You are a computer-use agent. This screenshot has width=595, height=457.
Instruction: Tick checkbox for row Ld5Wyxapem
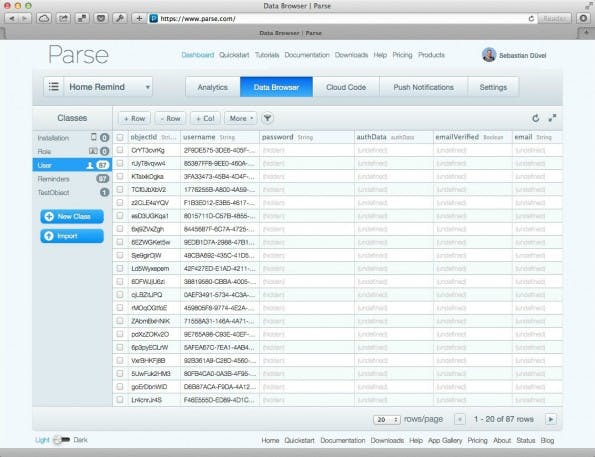(120, 268)
